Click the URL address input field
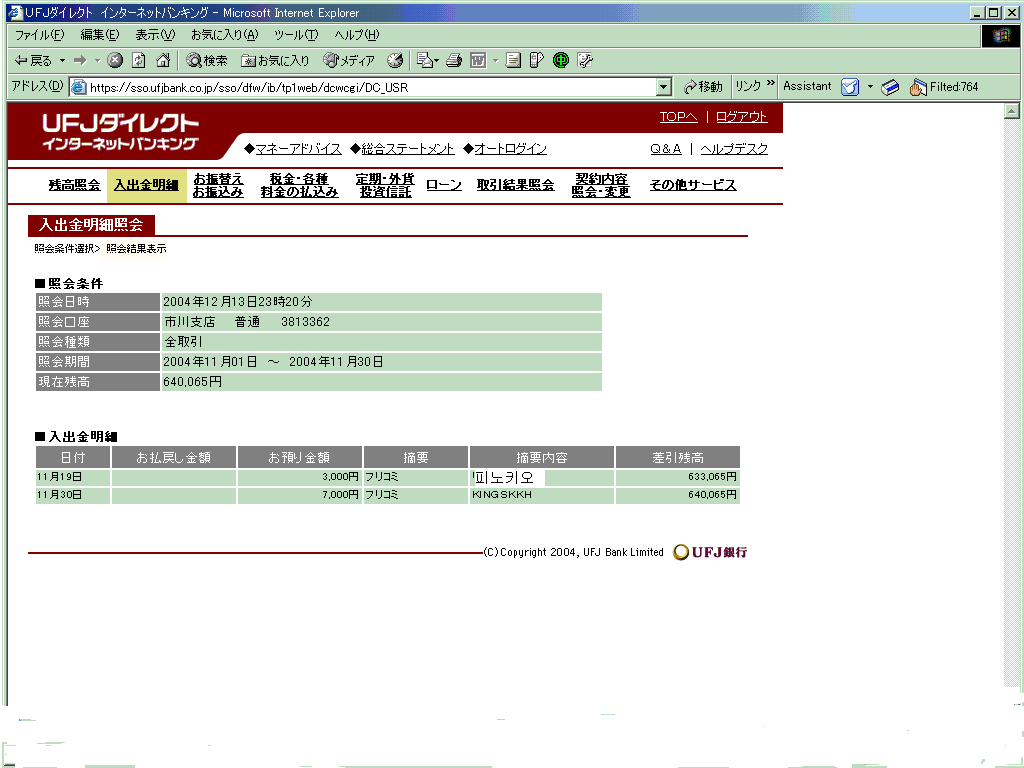Image resolution: width=1024 pixels, height=768 pixels. tap(370, 87)
